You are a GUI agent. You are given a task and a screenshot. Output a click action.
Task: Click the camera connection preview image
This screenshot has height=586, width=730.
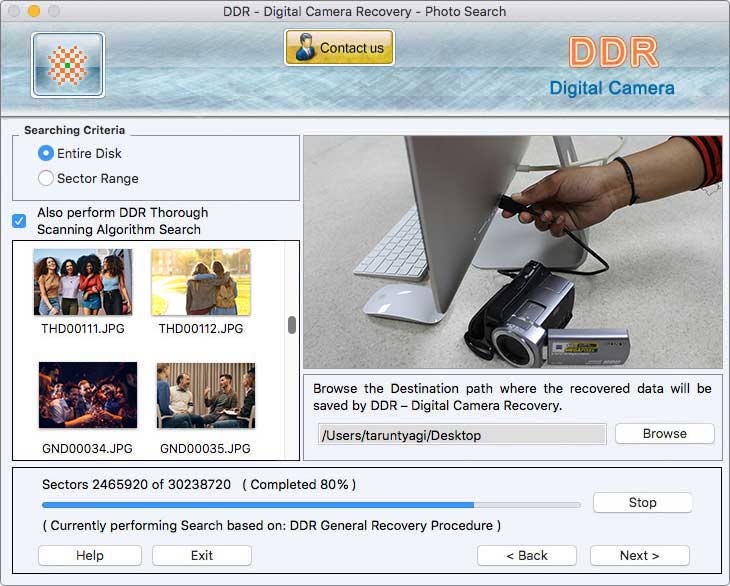(513, 252)
